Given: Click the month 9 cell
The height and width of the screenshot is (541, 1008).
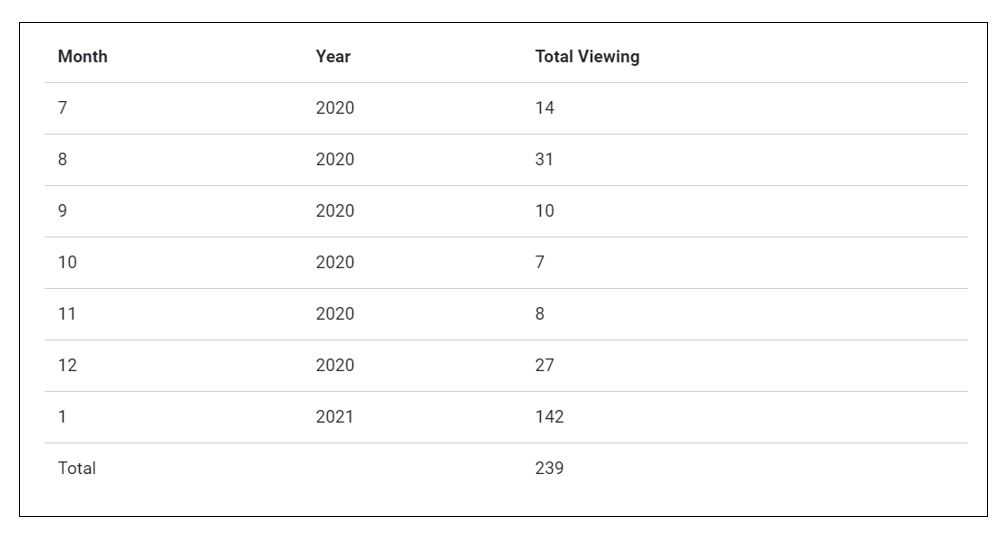Looking at the screenshot, I should pyautogui.click(x=63, y=211).
